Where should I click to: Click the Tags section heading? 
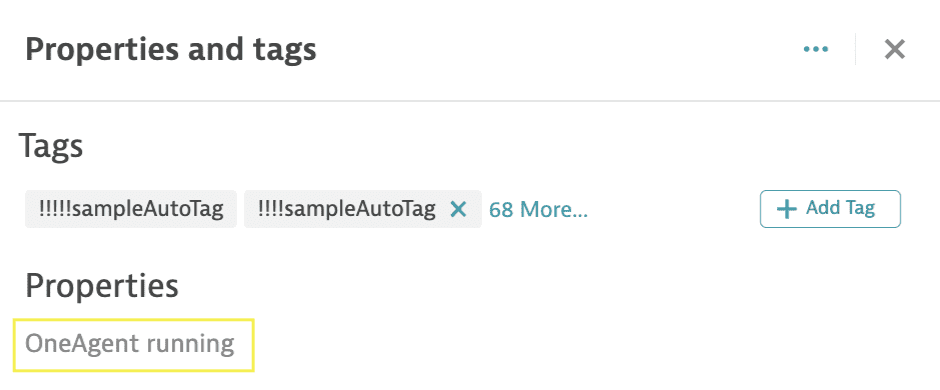coord(51,146)
